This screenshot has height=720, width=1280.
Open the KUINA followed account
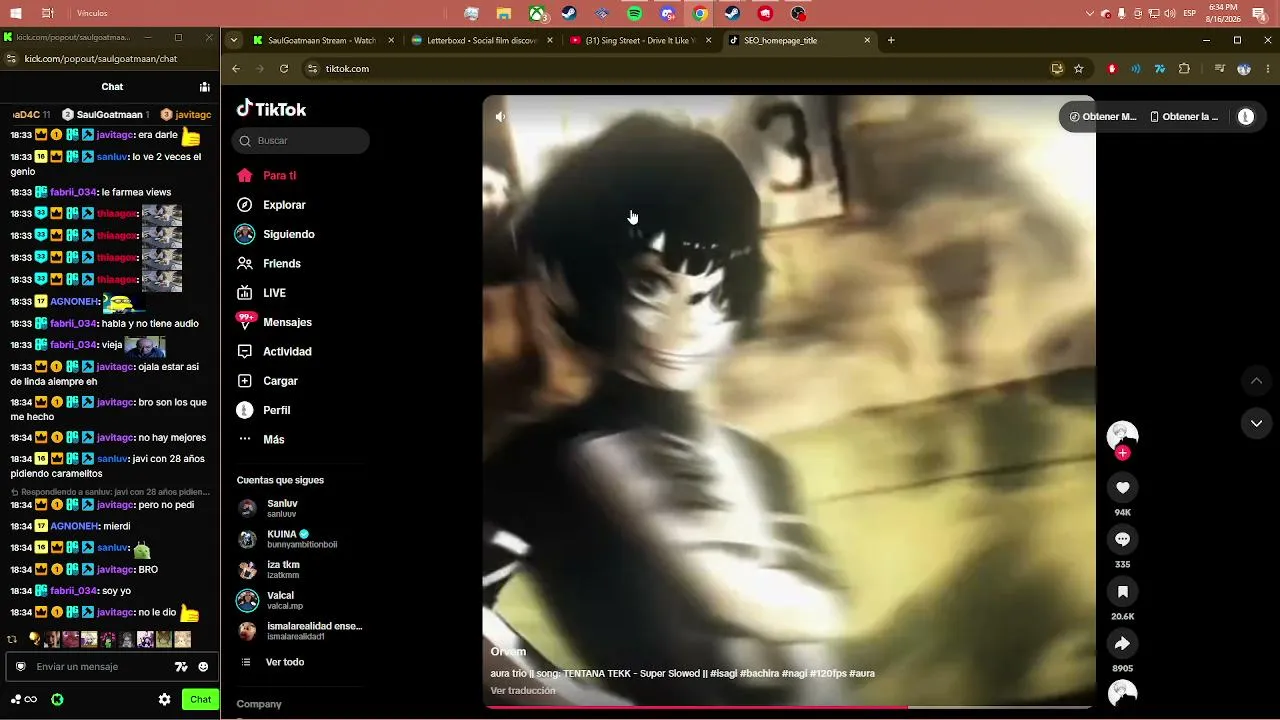pyautogui.click(x=300, y=539)
